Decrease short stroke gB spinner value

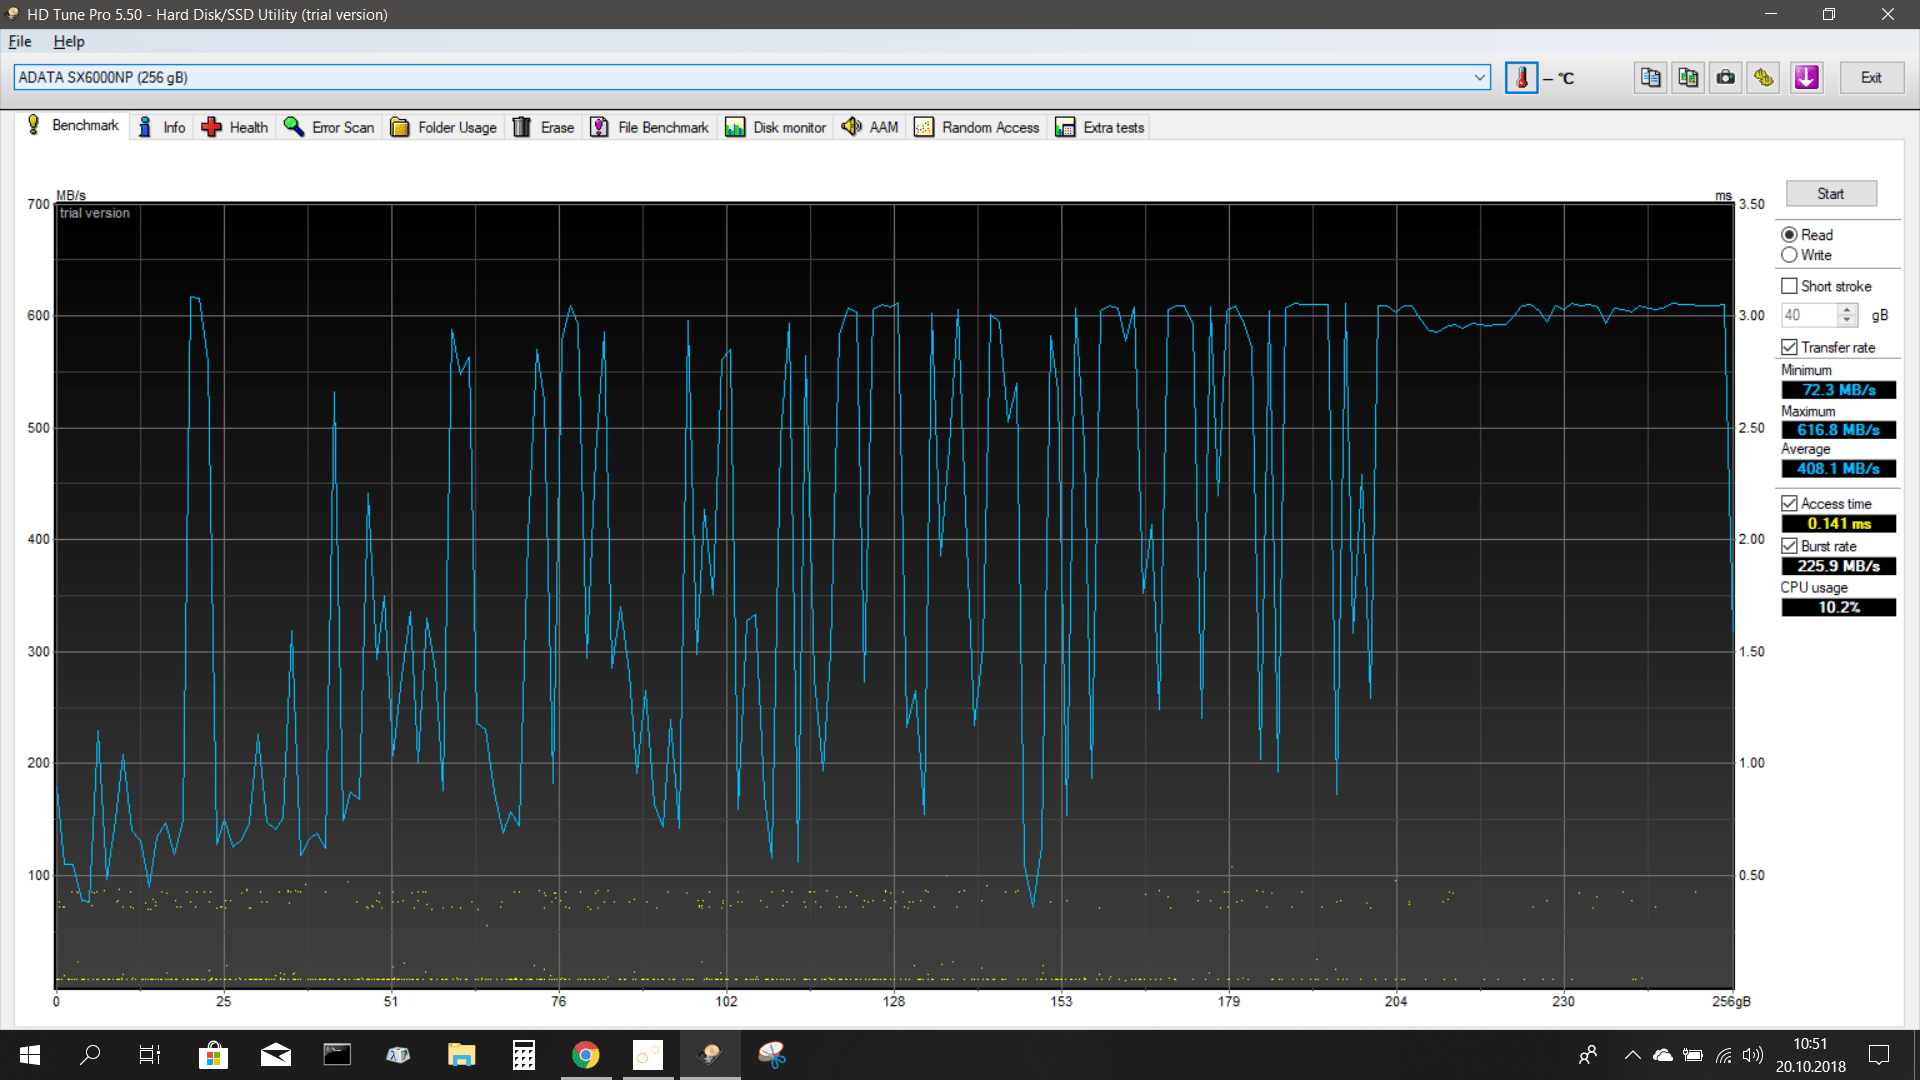pyautogui.click(x=1847, y=321)
